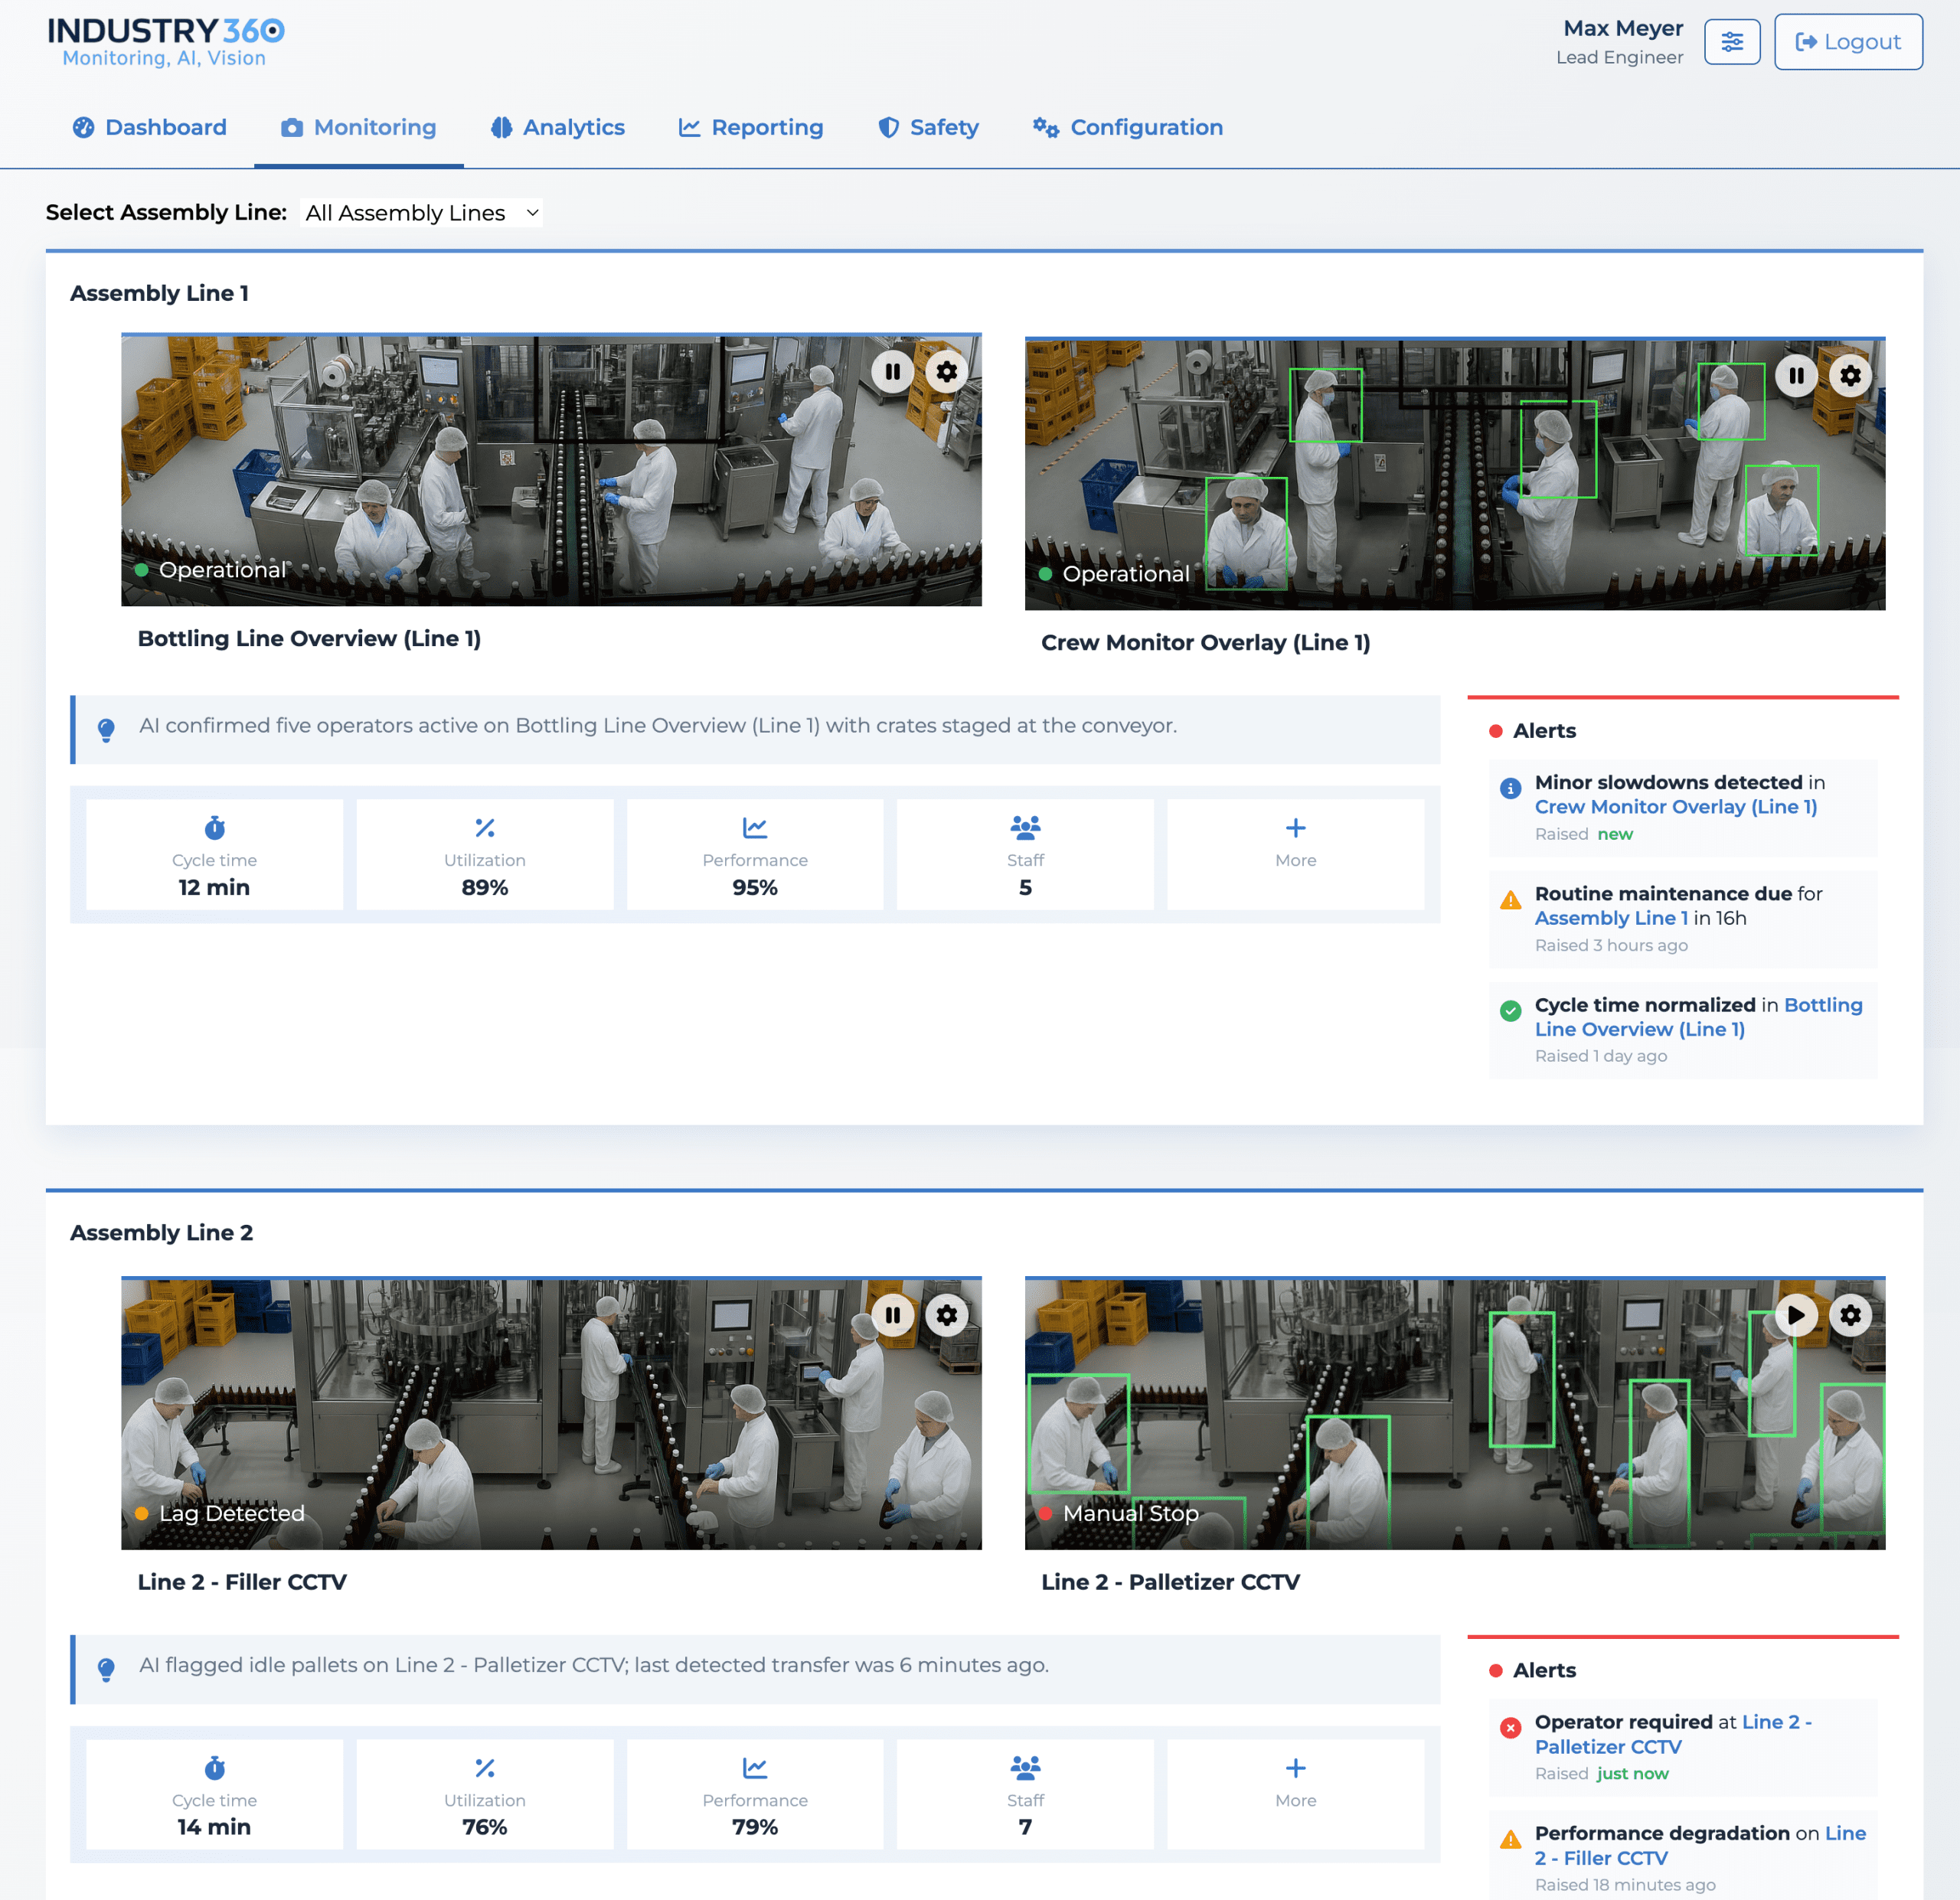Click Line 2 Performance chart metric card
The width and height of the screenshot is (1960, 1900).
coord(754,1795)
